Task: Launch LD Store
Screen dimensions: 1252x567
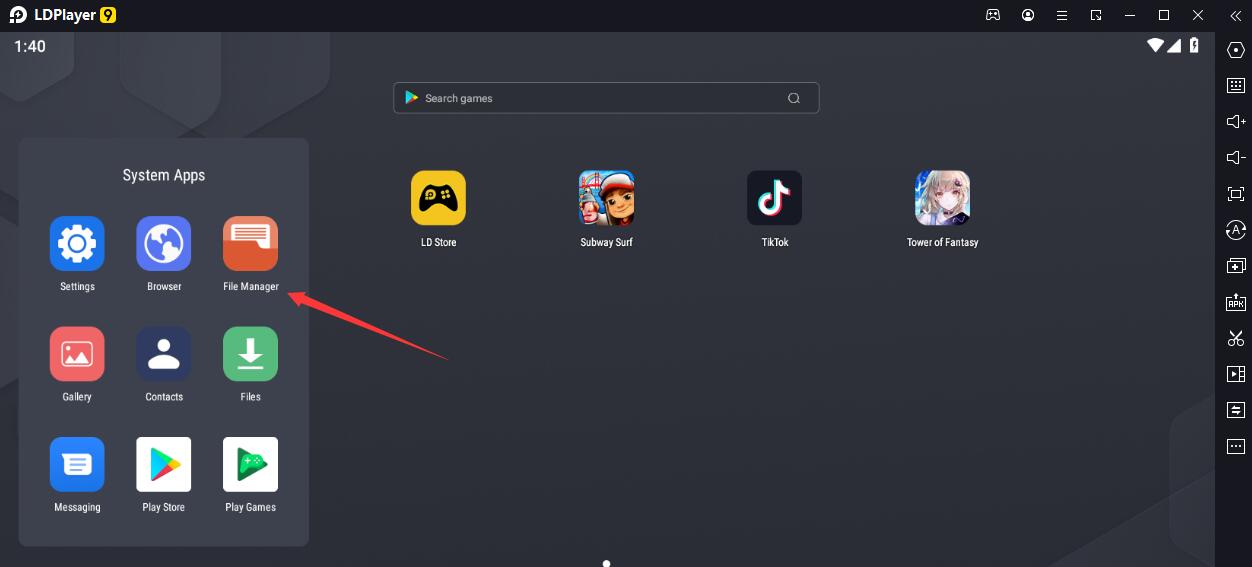Action: pyautogui.click(x=438, y=198)
